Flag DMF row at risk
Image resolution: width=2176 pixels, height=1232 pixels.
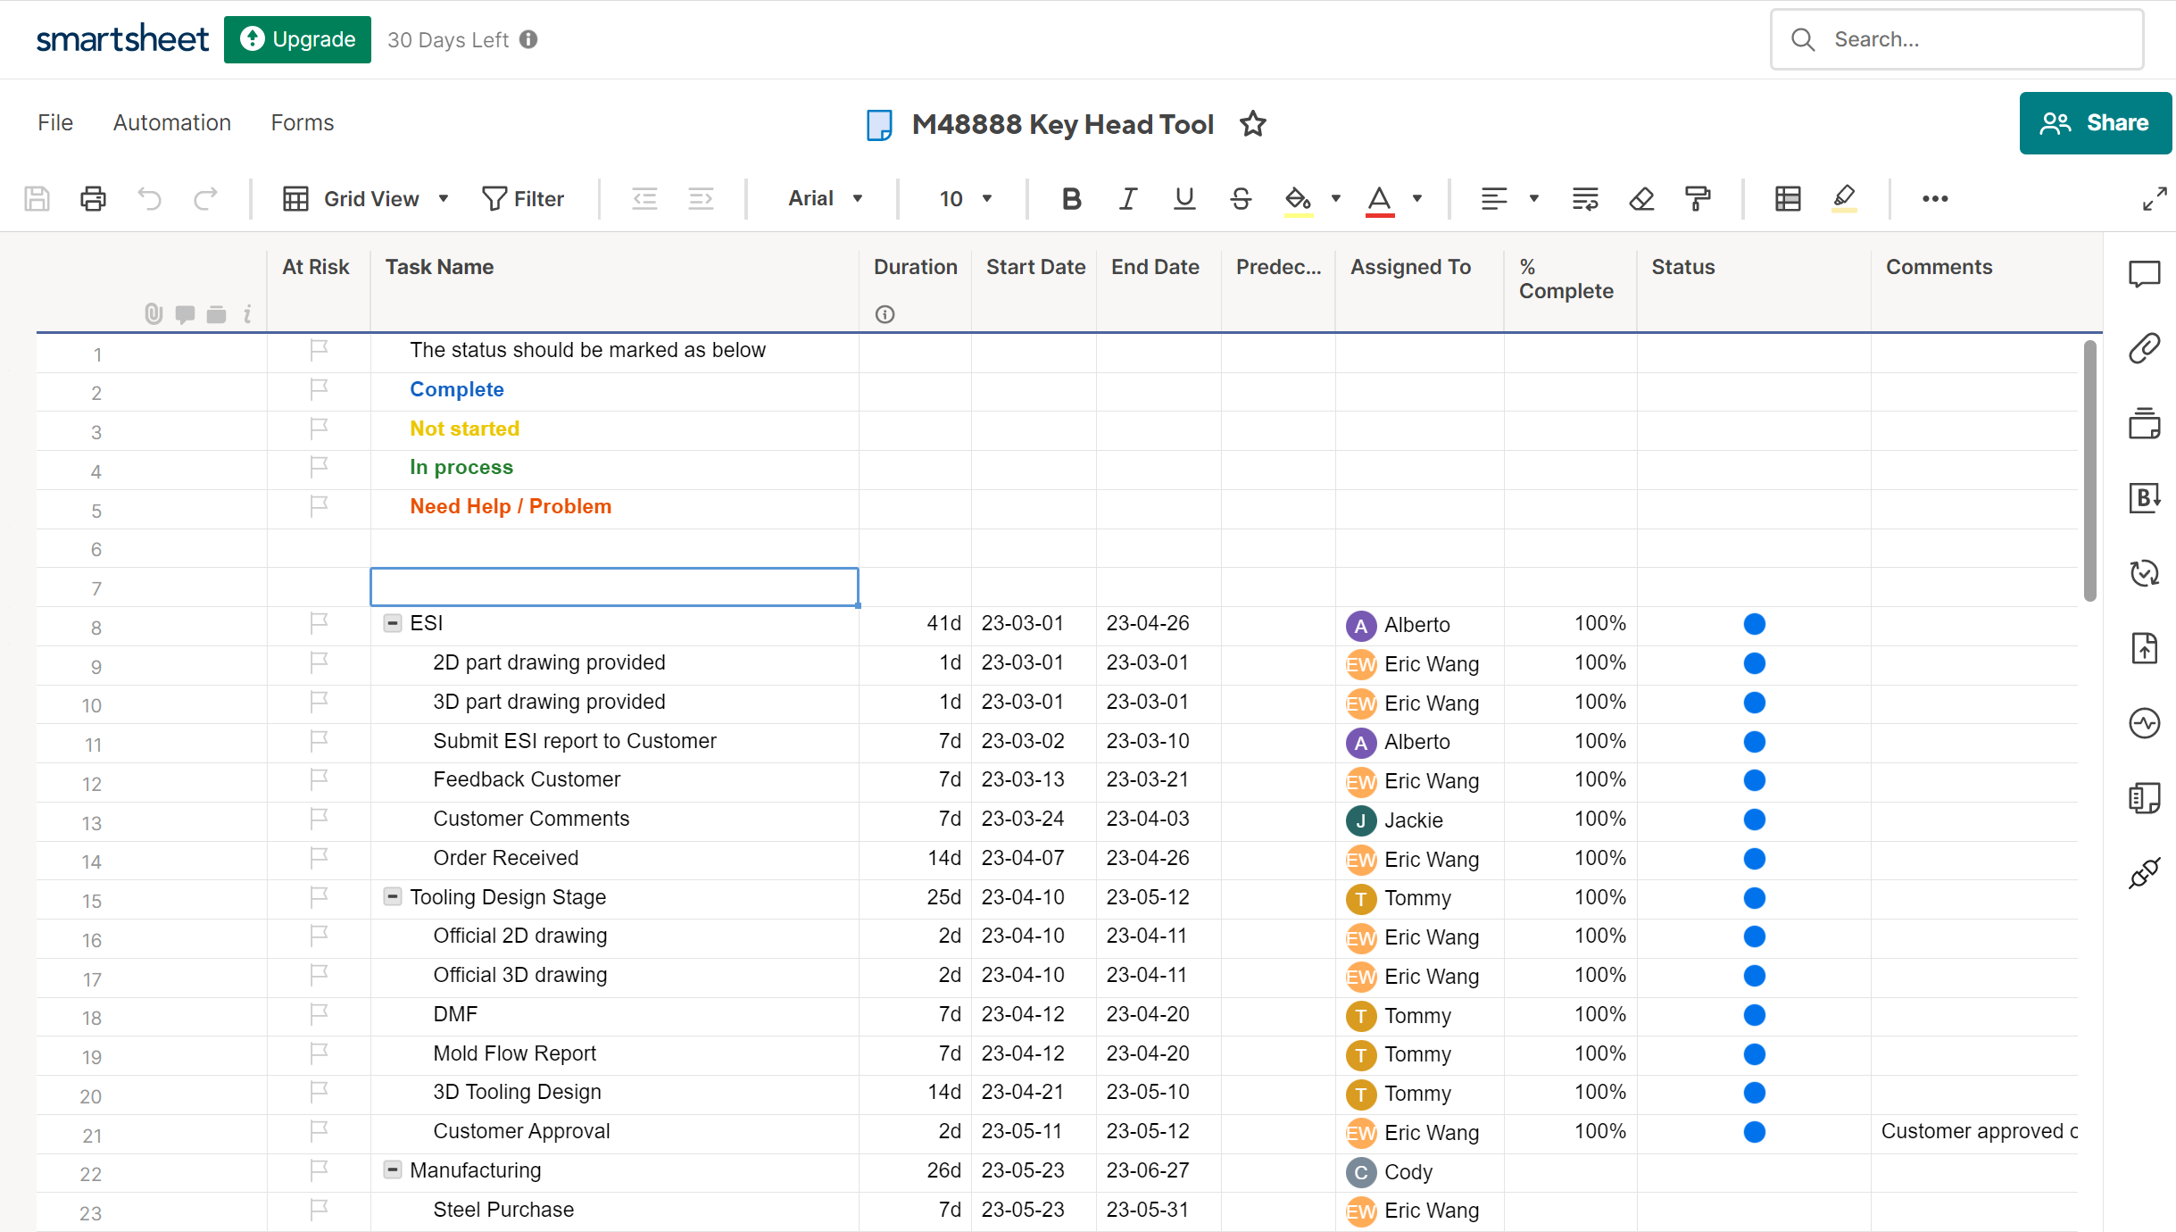pyautogui.click(x=319, y=1014)
